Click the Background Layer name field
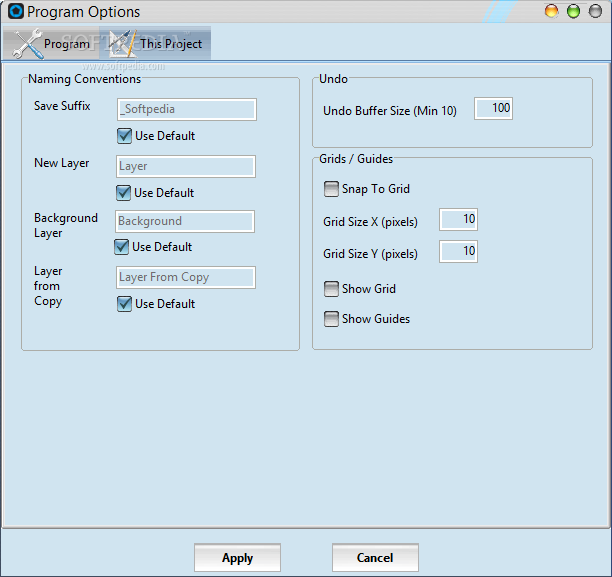The image size is (612, 577). 185,221
